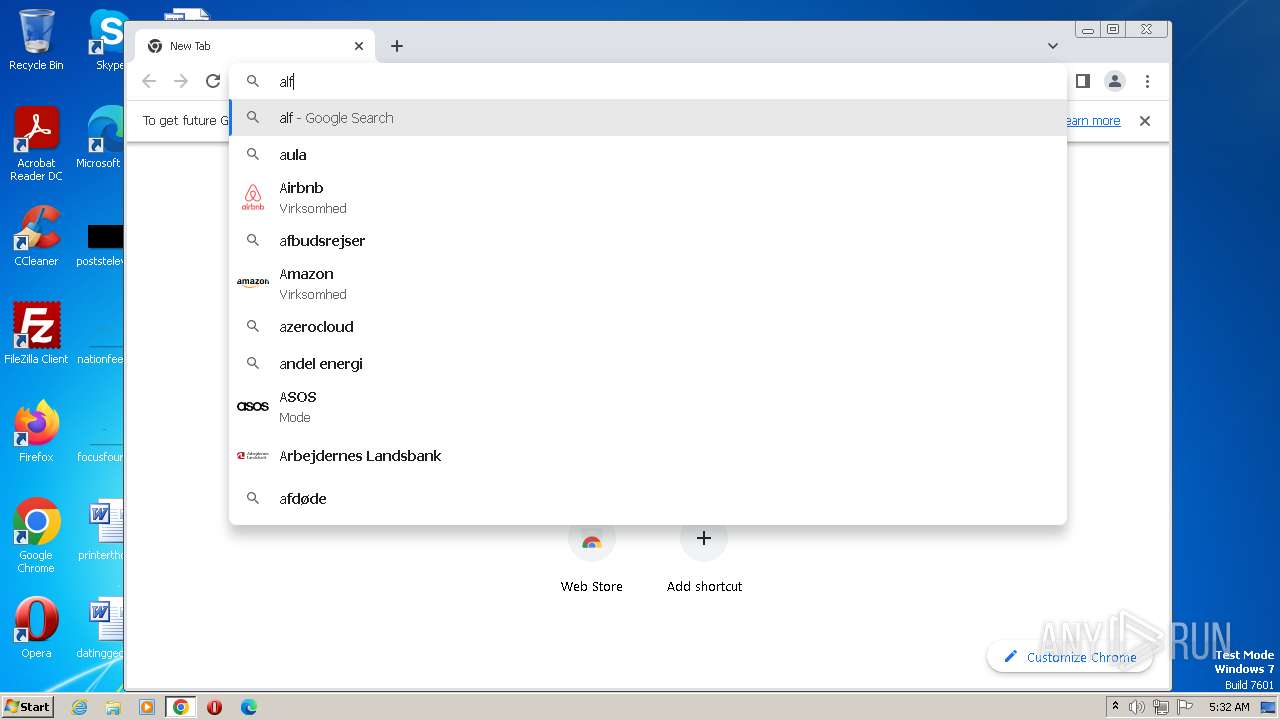1280x720 pixels.
Task: Follow the Learn more link
Action: (1092, 121)
